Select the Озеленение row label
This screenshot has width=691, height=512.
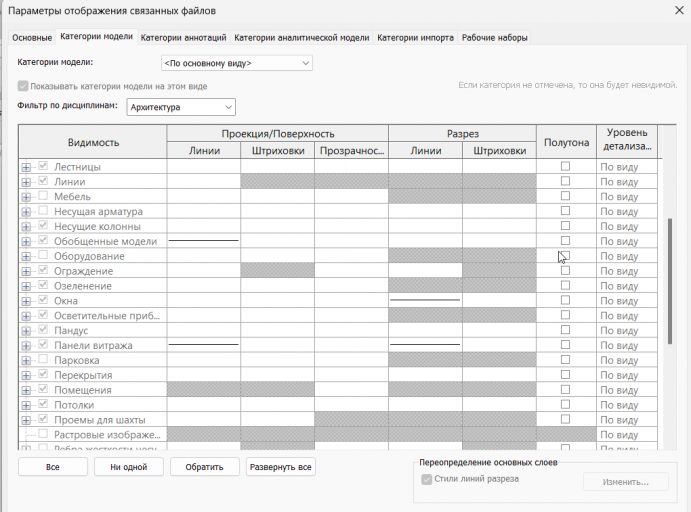[x=83, y=286]
